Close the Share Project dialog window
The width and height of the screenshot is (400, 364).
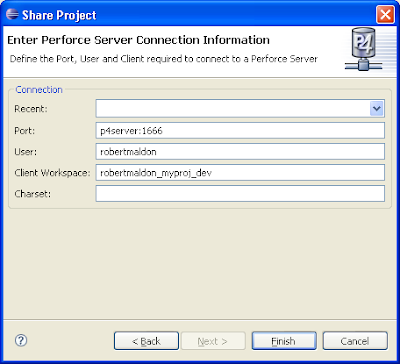385,15
